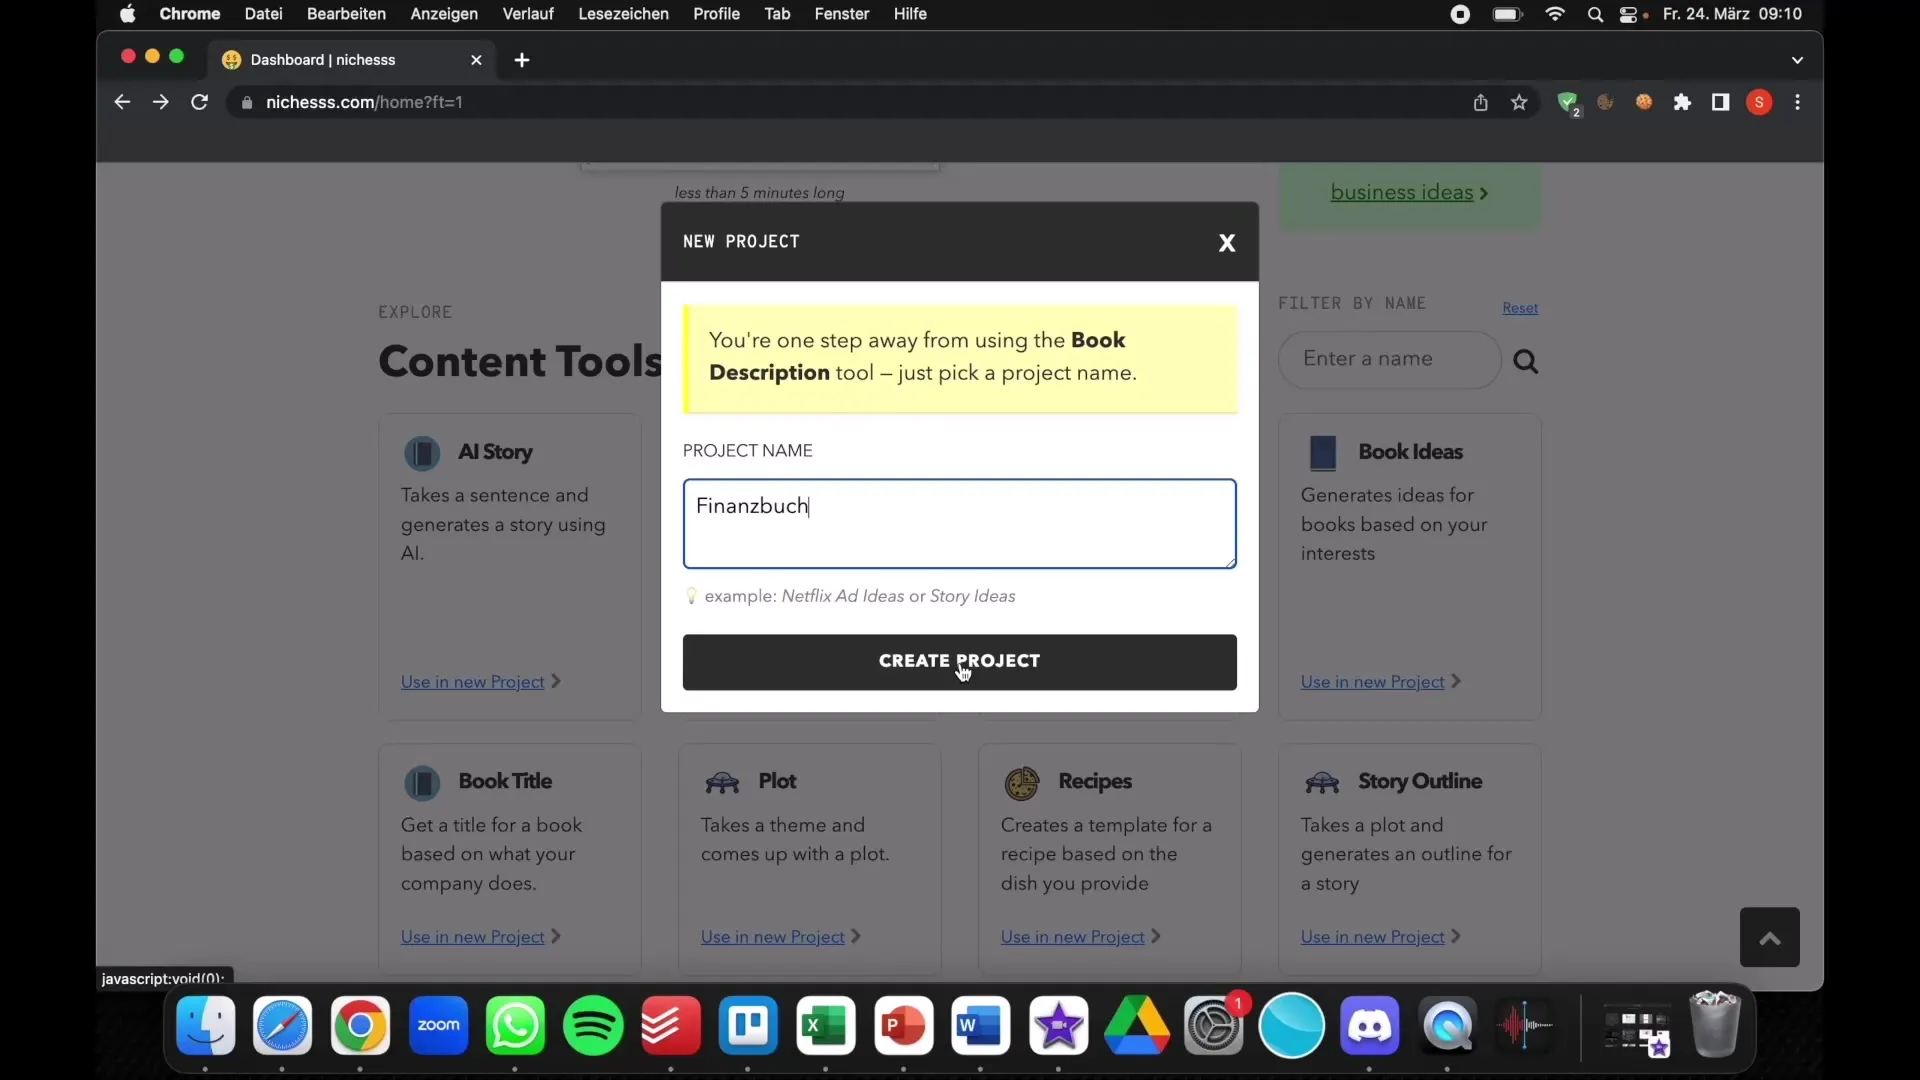Image resolution: width=1920 pixels, height=1080 pixels.
Task: Close the New Project dialog
Action: click(x=1225, y=241)
